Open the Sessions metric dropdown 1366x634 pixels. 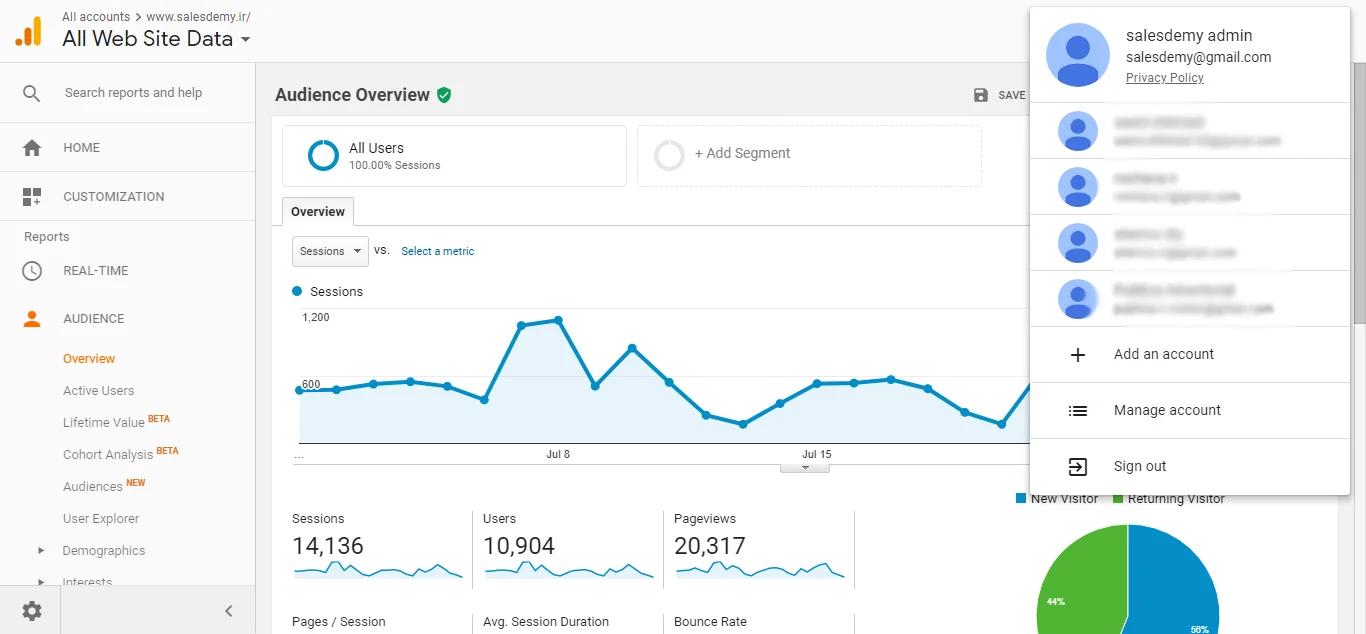pos(330,252)
